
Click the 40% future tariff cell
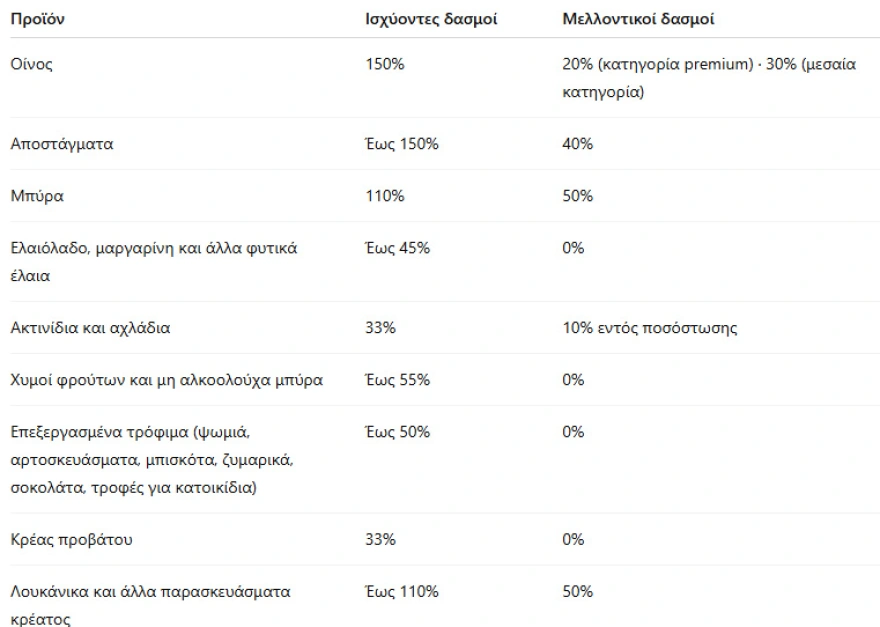click(x=577, y=144)
